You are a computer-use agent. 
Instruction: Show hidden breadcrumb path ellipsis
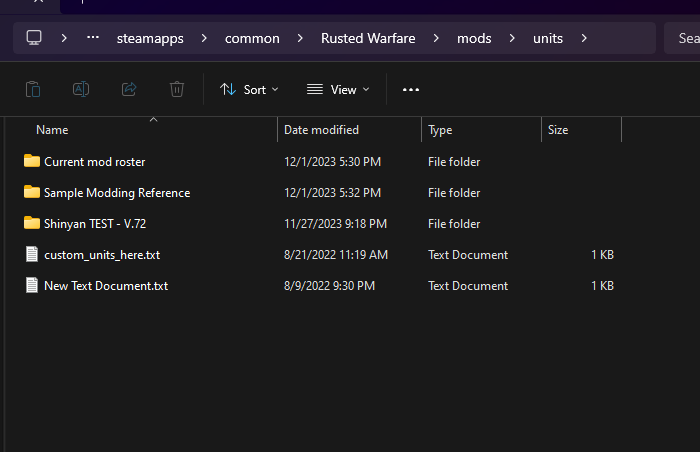(94, 38)
